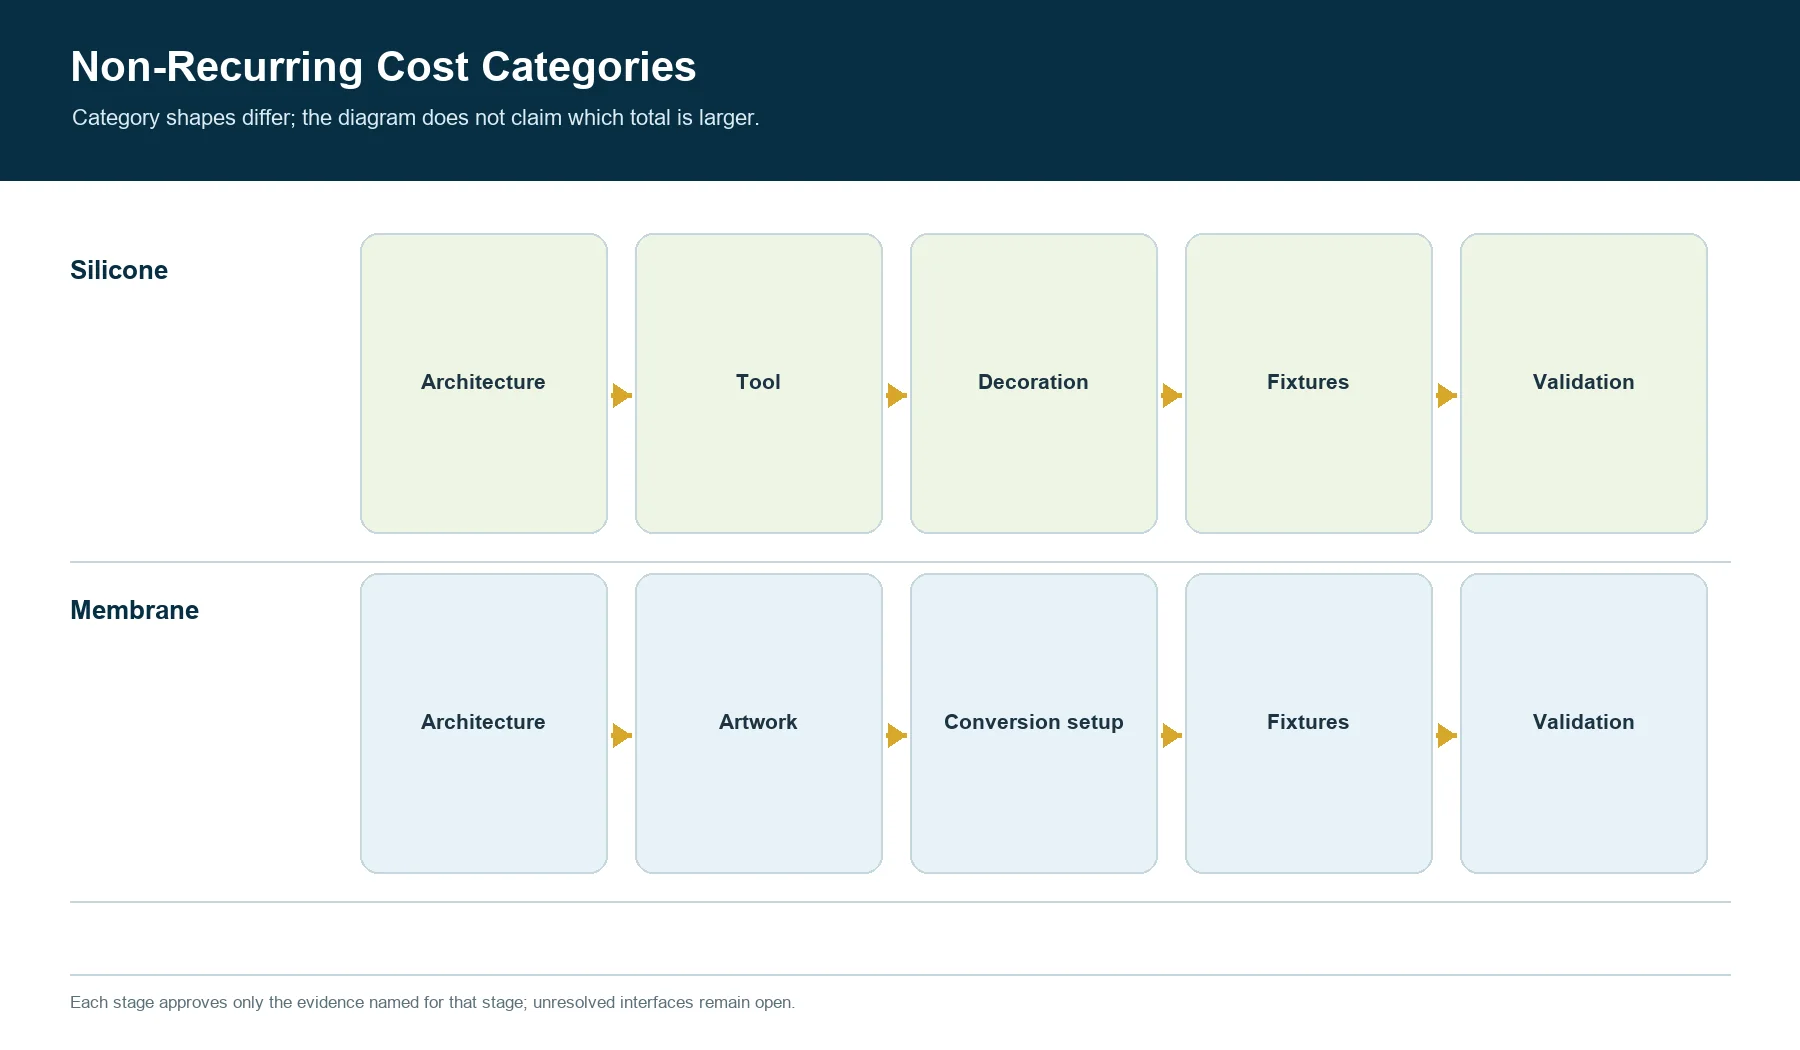Click the arrow between Decoration and Silicone Fixtures
Viewport: 1800px width, 1050px height.
(1171, 395)
